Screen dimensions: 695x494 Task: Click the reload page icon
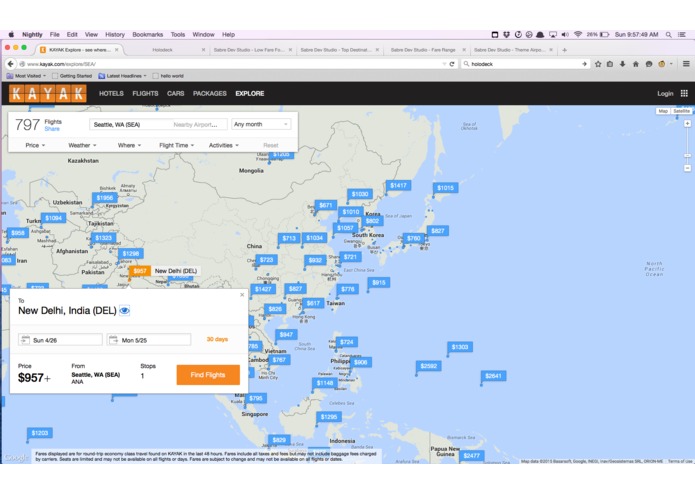(x=452, y=64)
